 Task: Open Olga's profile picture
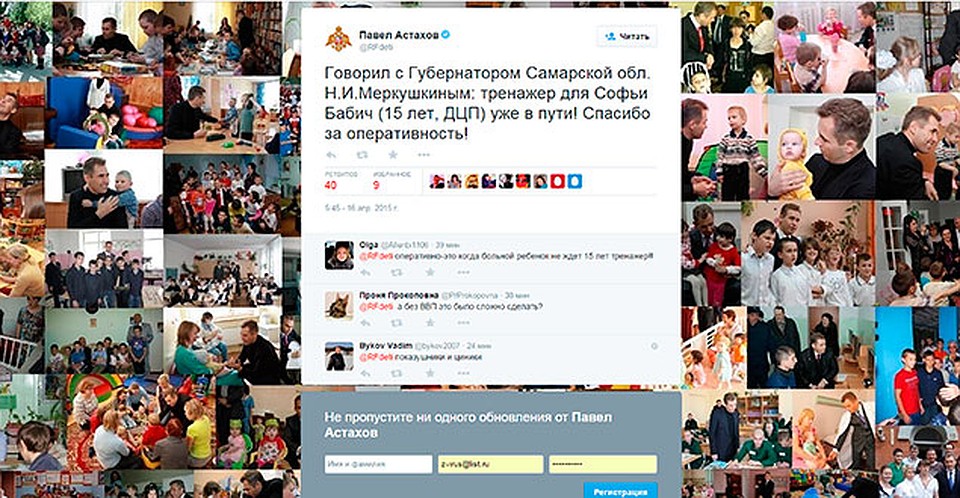tap(339, 255)
